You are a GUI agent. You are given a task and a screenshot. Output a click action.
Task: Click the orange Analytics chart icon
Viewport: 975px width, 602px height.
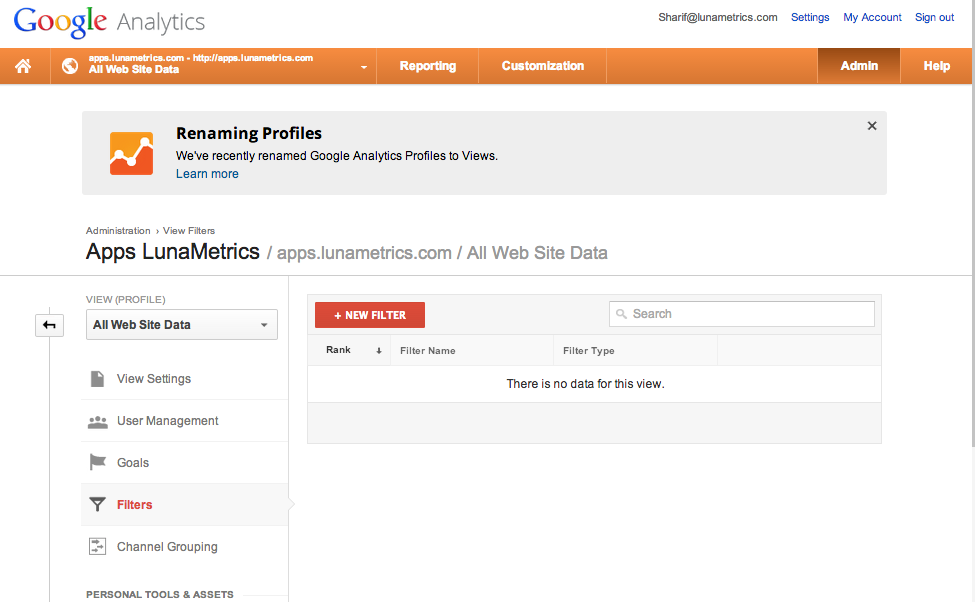131,154
